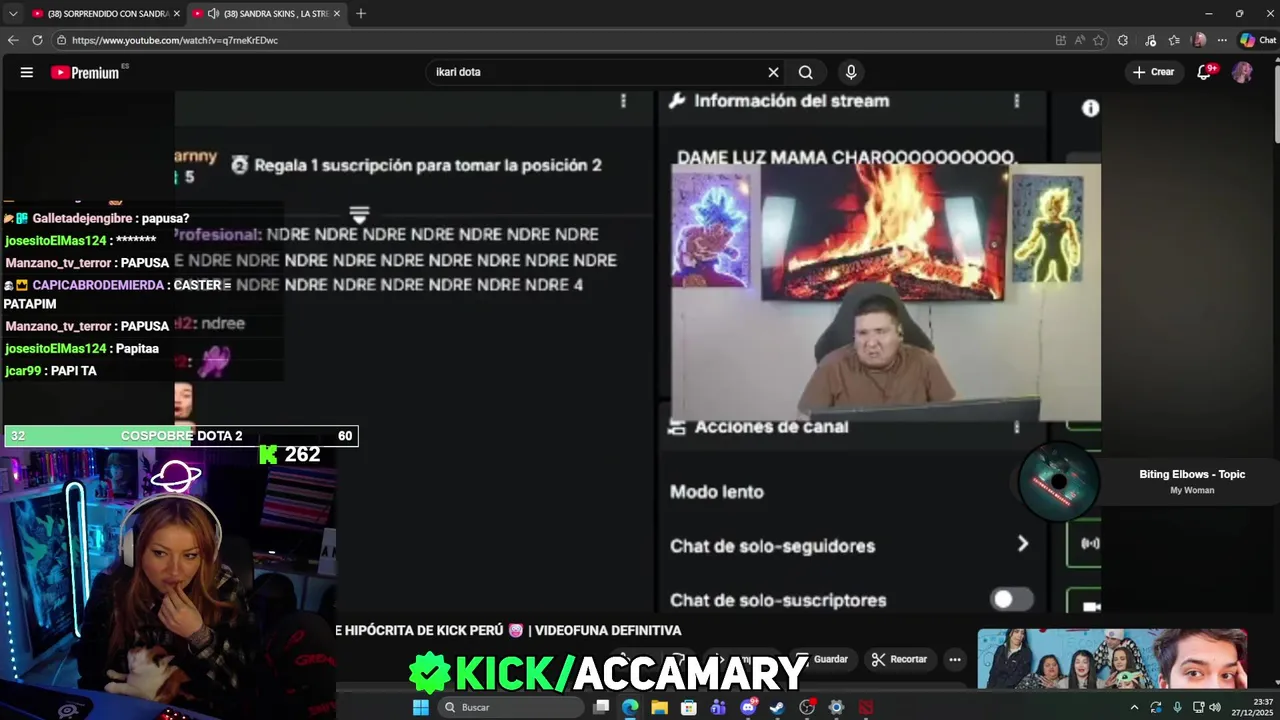Add page to favorites star
This screenshot has width=1280, height=720.
coord(1098,40)
